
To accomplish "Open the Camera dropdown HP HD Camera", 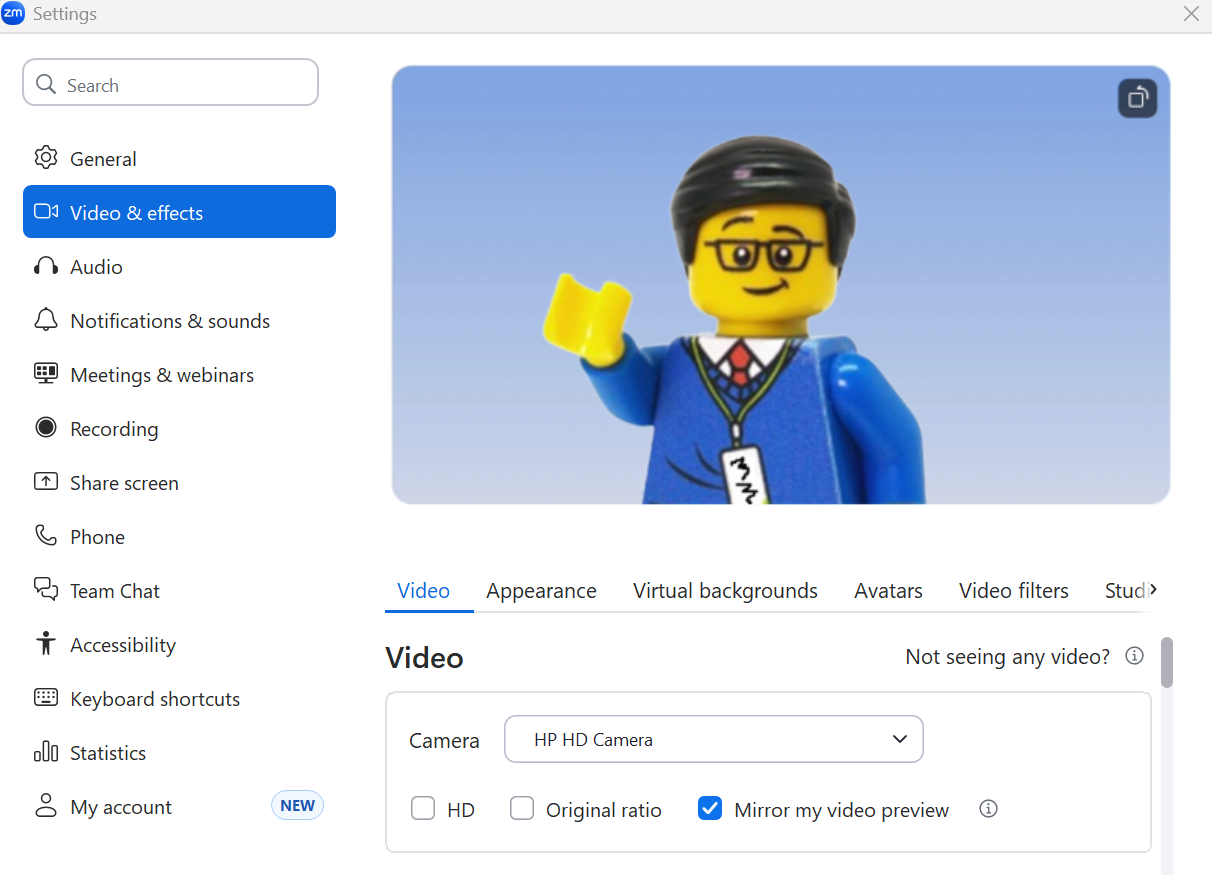I will (x=713, y=740).
